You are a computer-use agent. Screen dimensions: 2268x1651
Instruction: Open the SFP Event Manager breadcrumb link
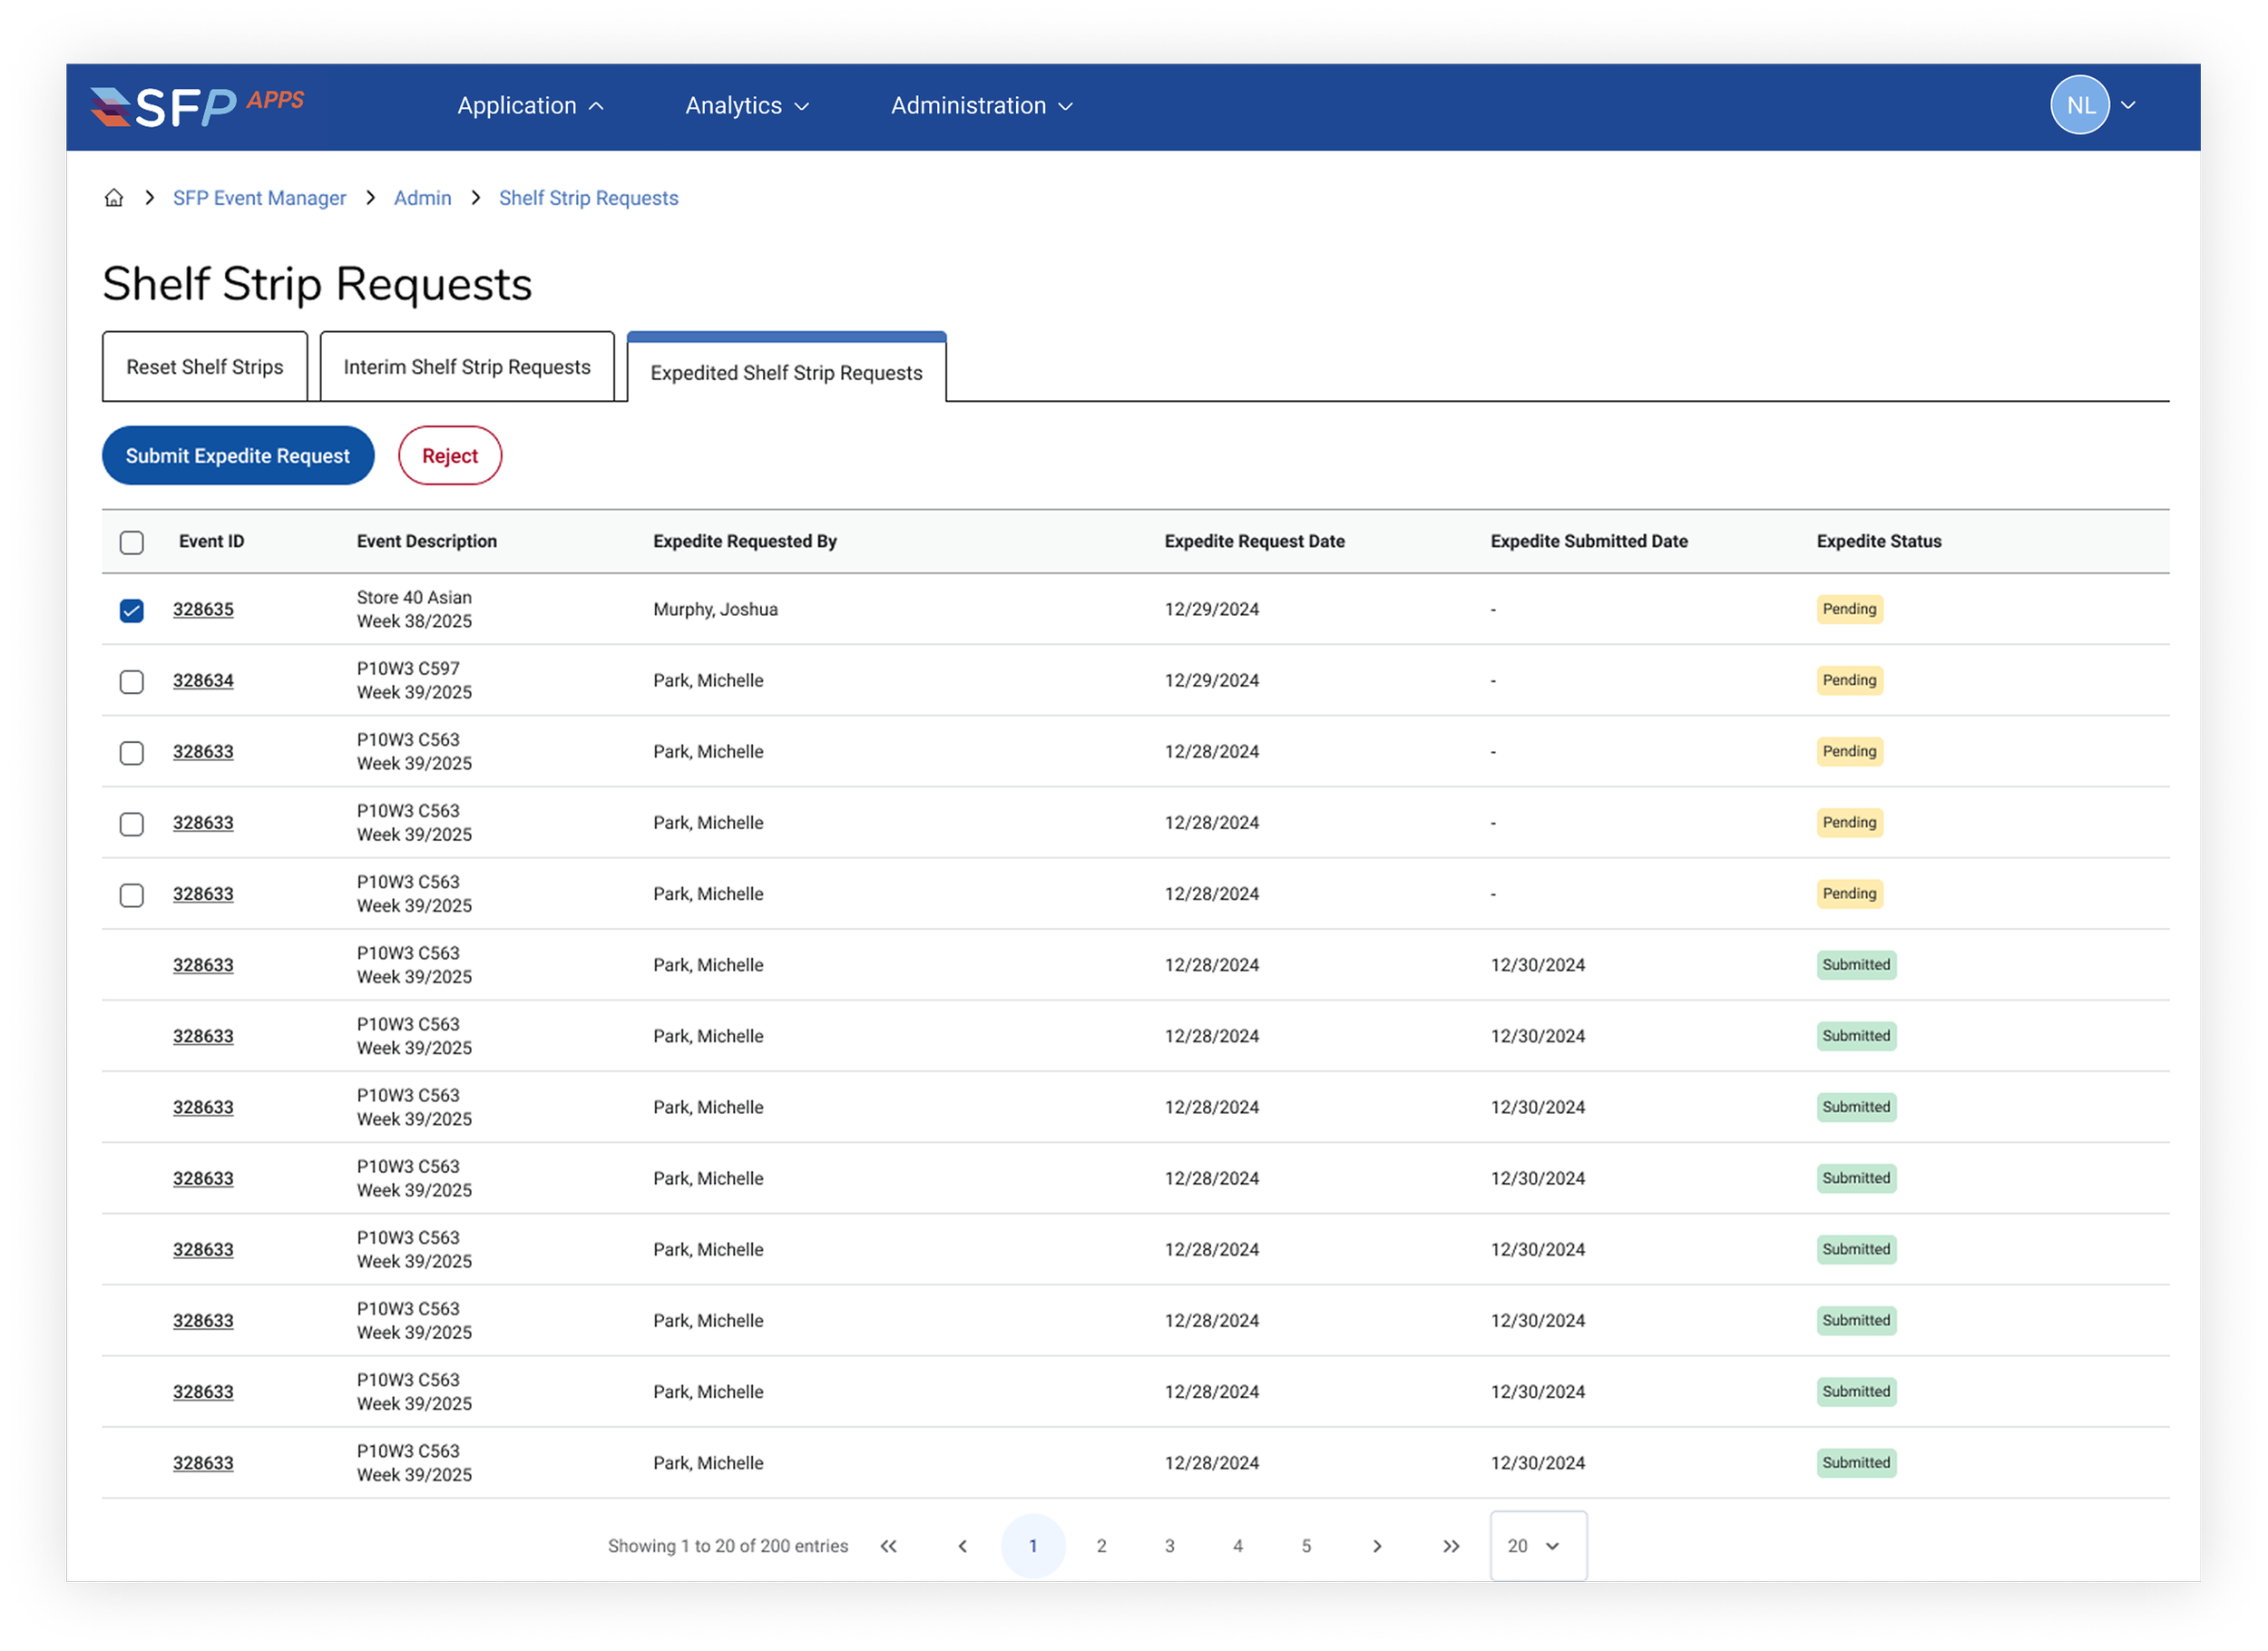pyautogui.click(x=259, y=198)
